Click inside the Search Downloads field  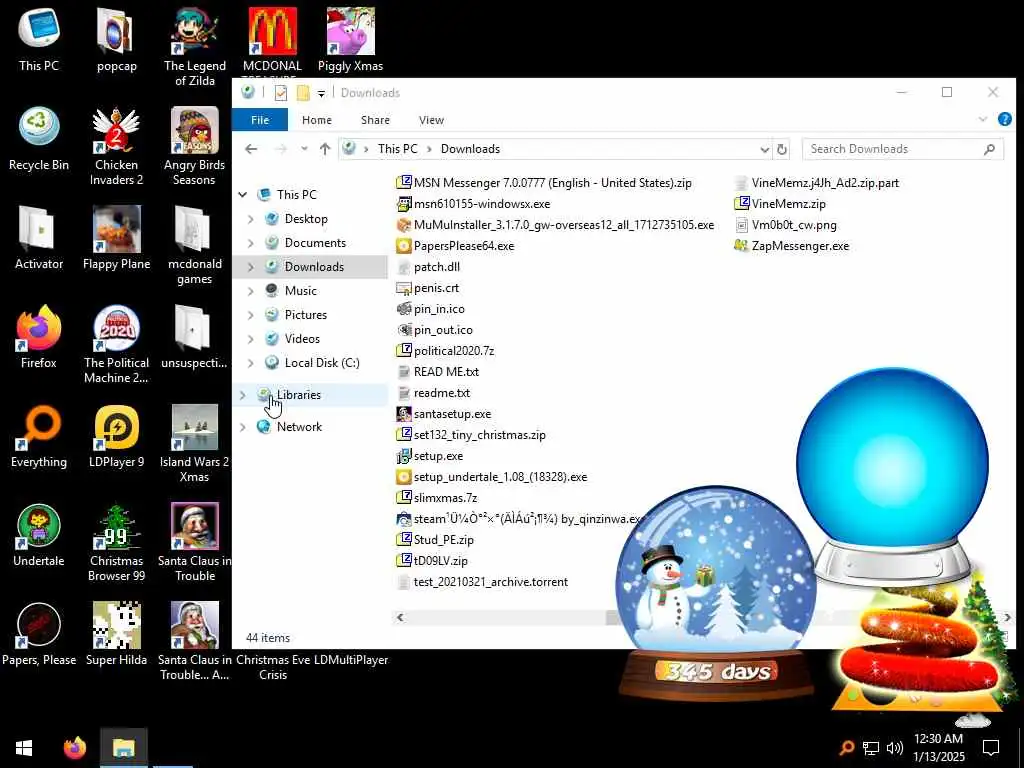(x=903, y=149)
